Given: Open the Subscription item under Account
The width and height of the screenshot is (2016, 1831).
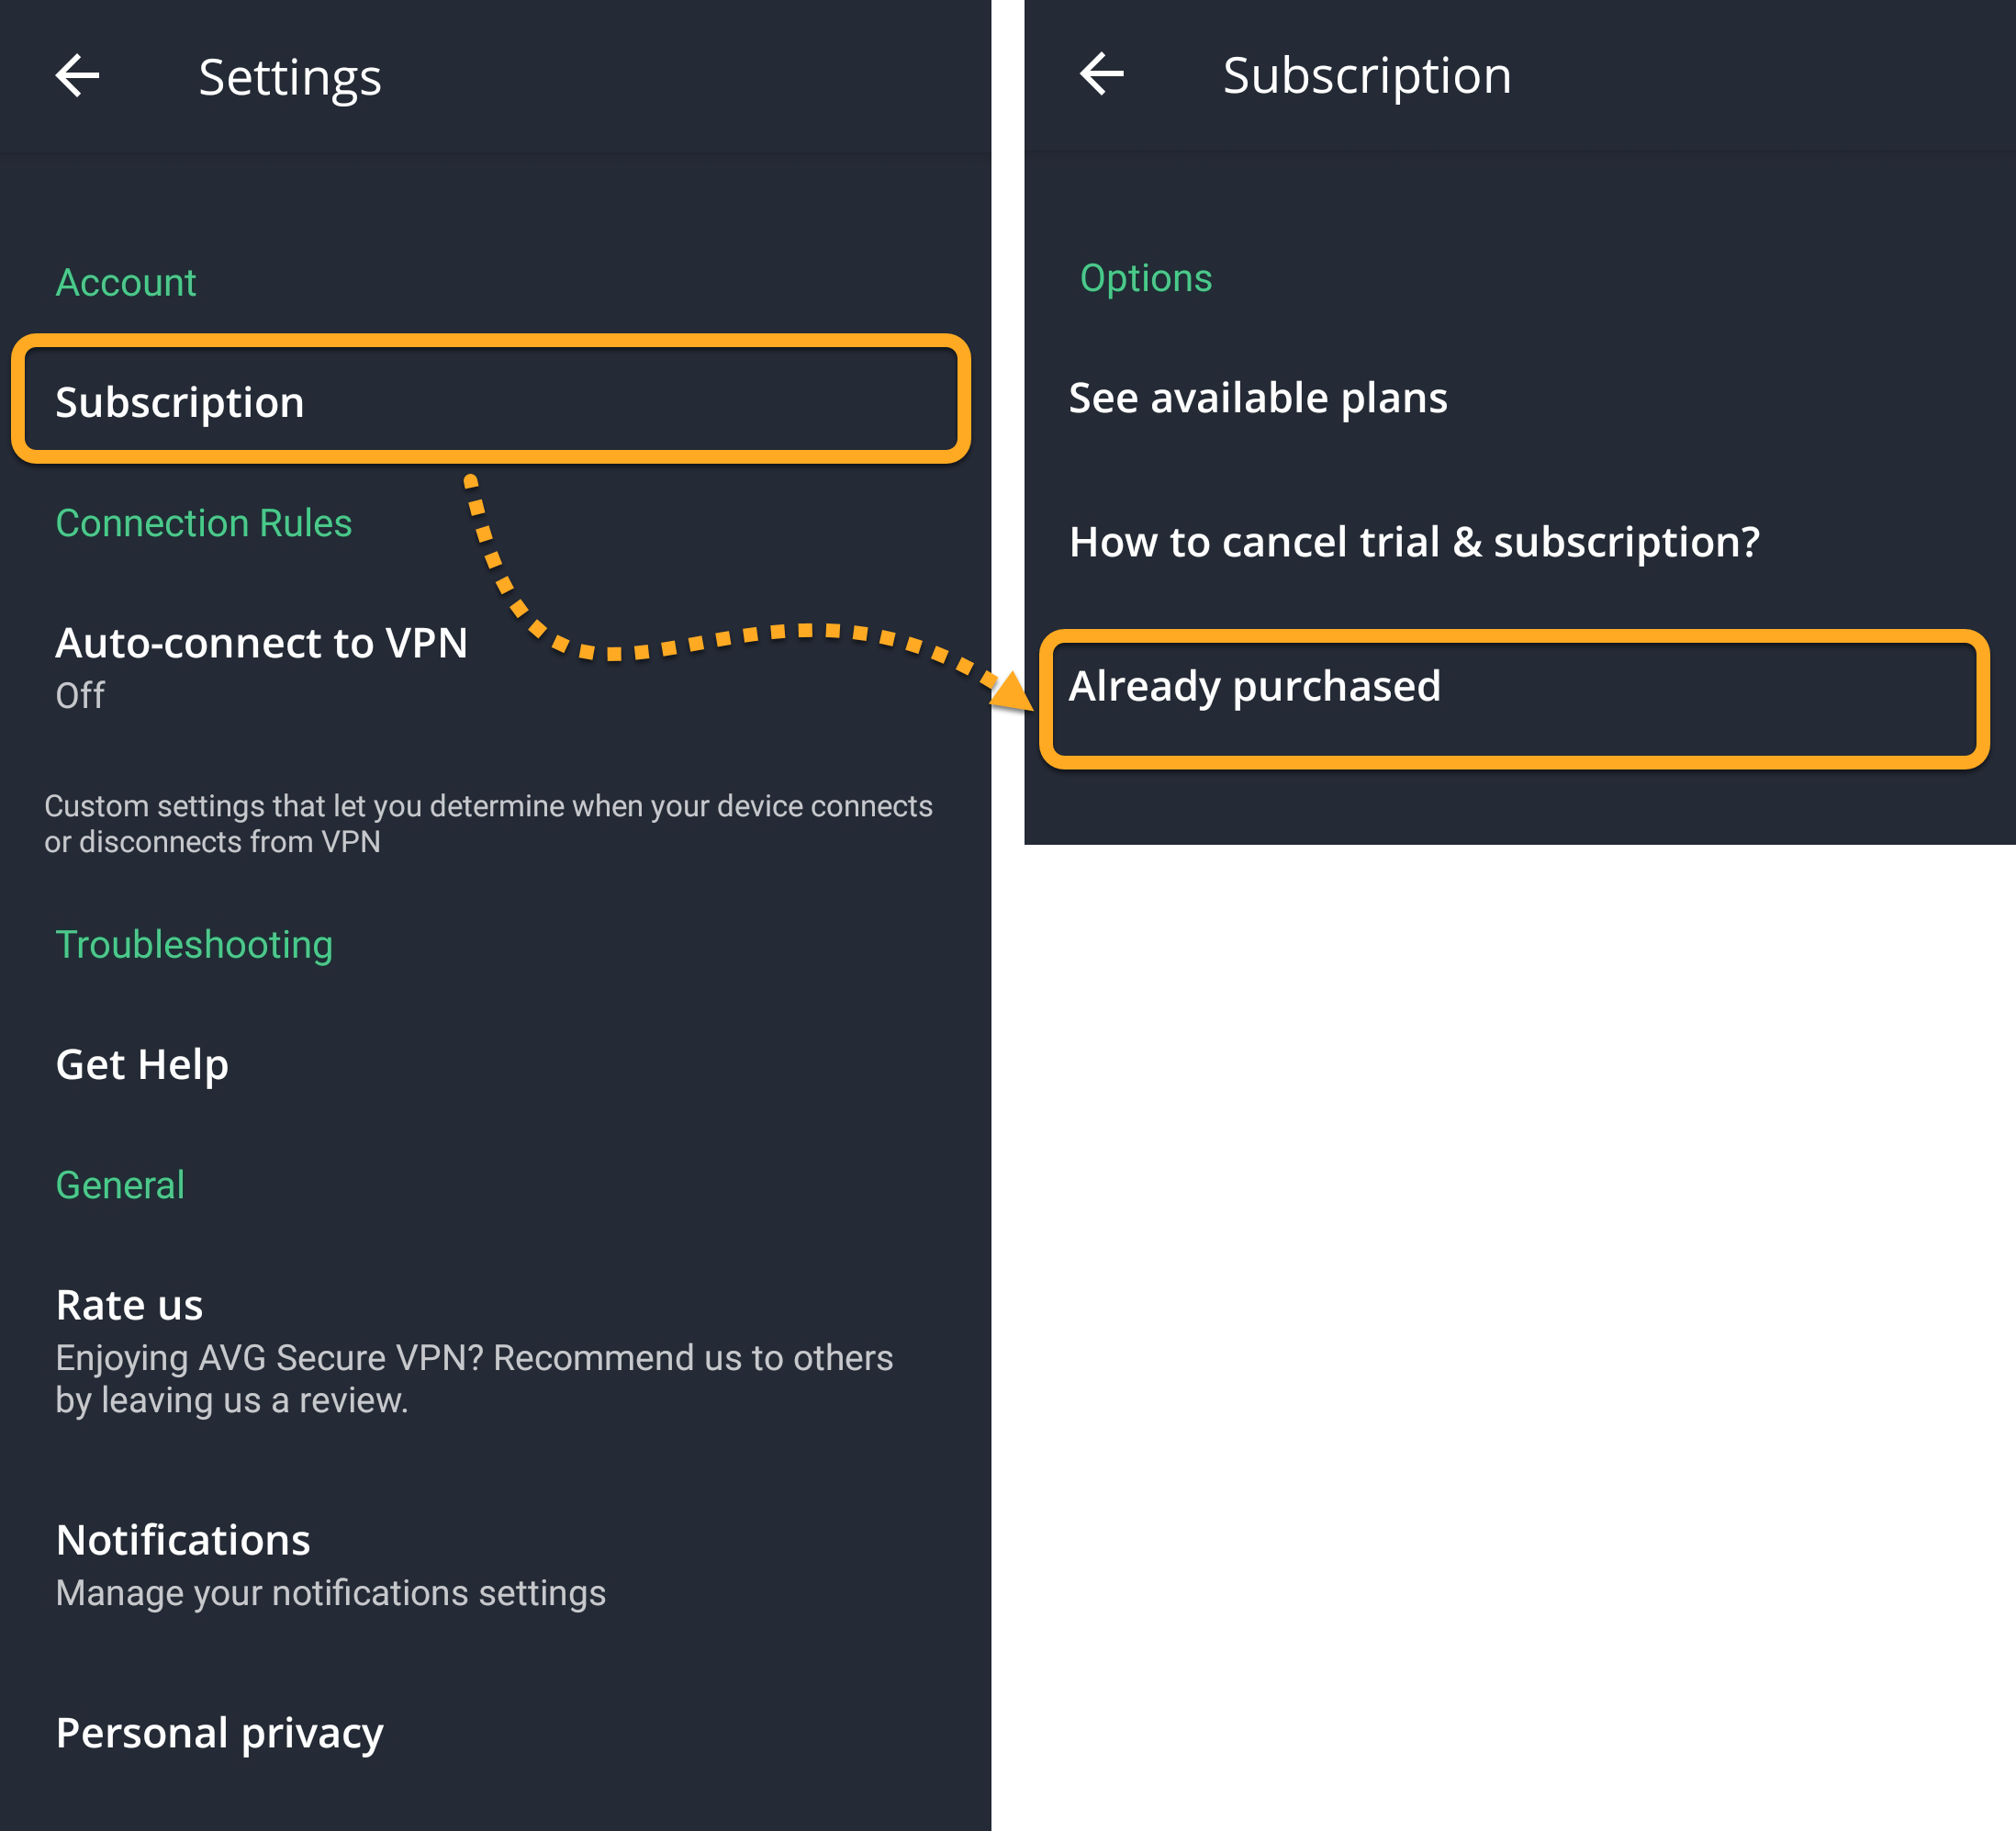Looking at the screenshot, I should tap(491, 400).
